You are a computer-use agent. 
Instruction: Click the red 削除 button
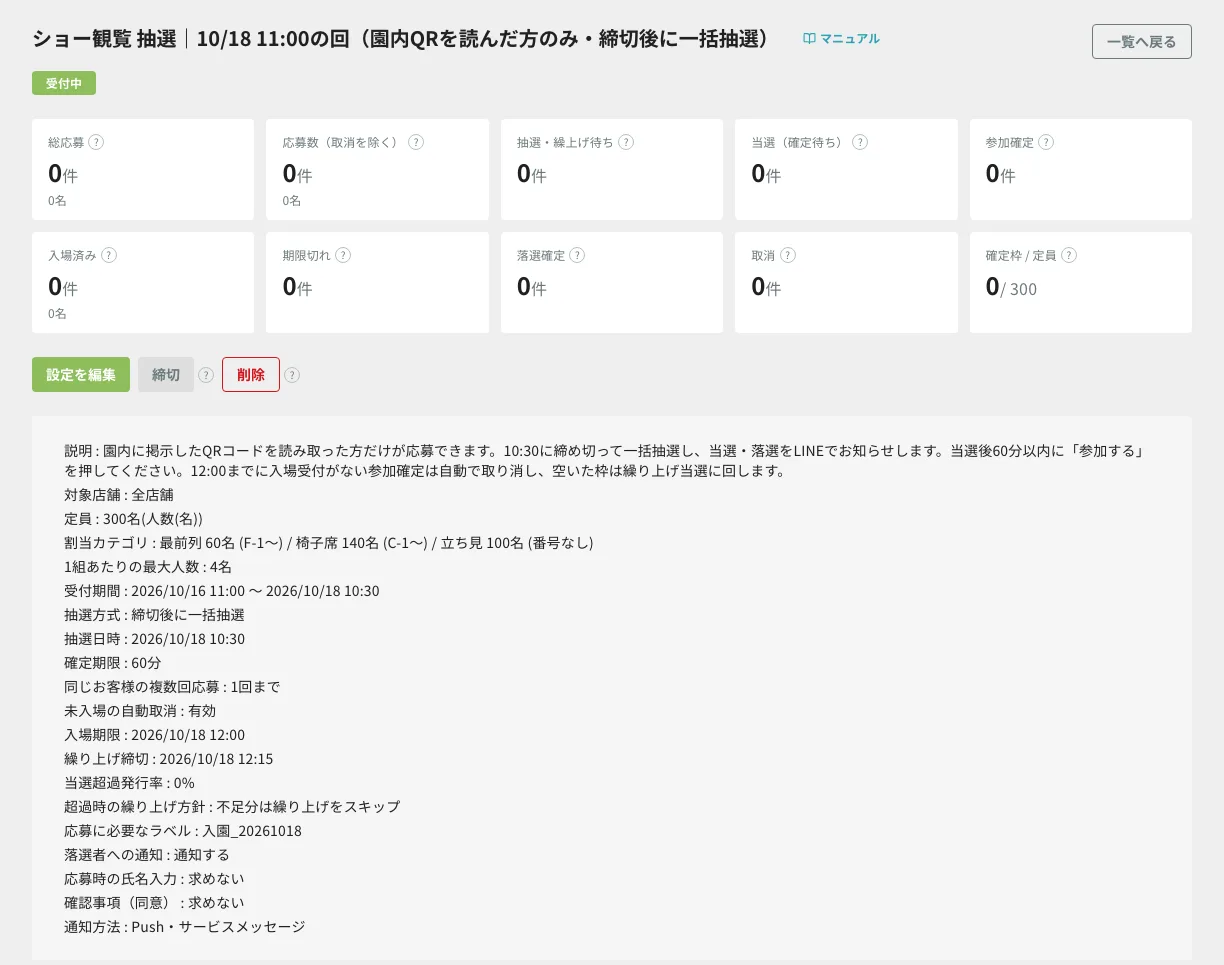coord(251,375)
